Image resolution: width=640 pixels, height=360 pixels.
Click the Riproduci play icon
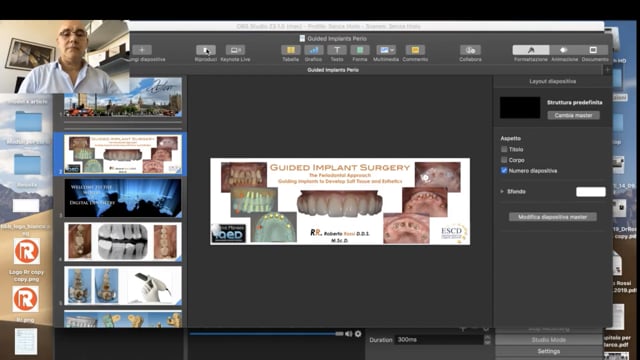(206, 50)
